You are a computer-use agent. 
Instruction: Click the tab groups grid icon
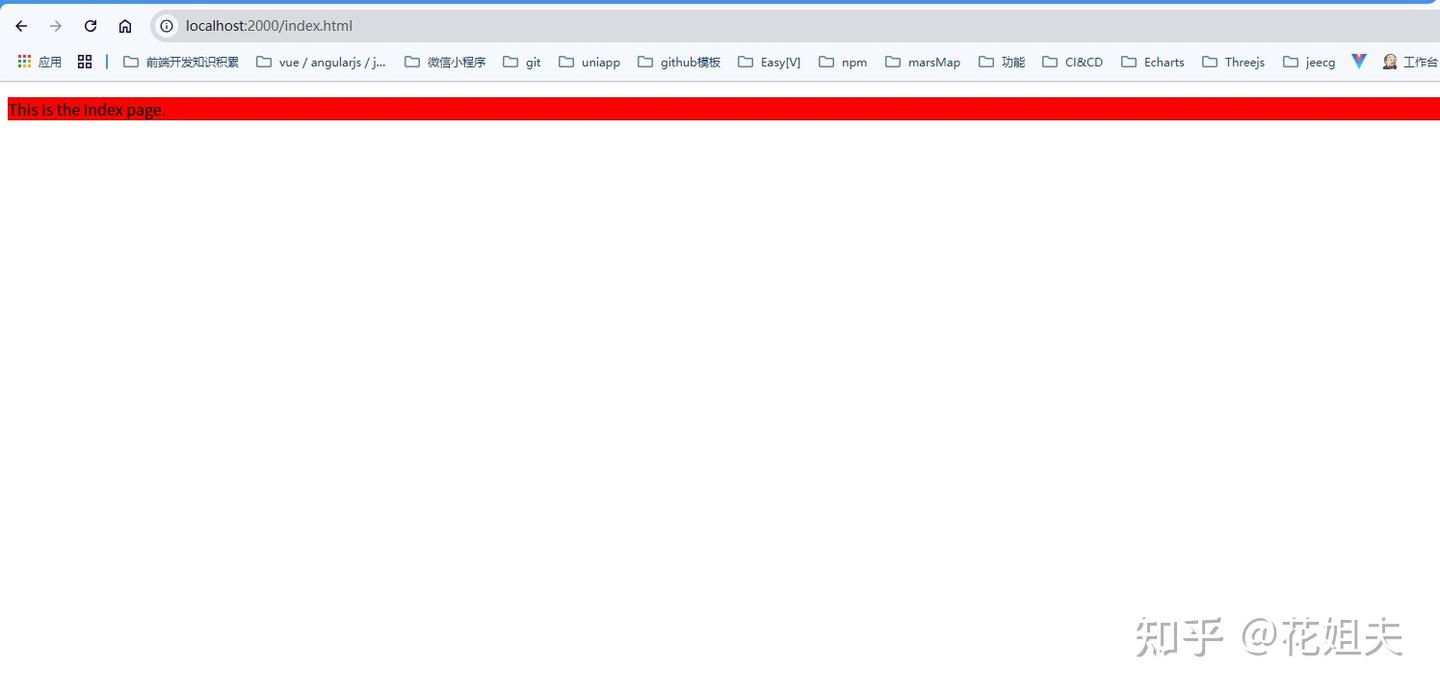pos(85,62)
